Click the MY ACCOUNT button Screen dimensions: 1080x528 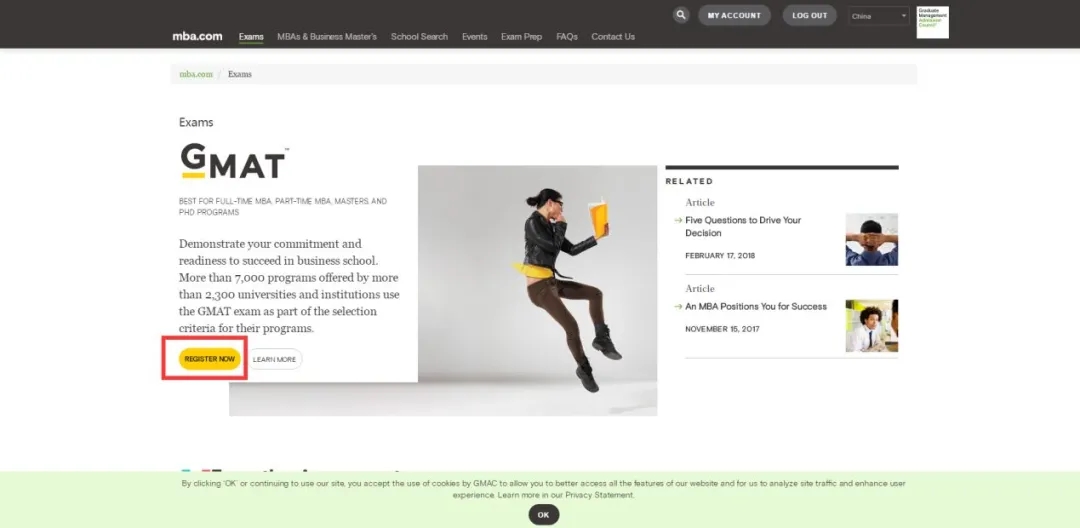[734, 15]
